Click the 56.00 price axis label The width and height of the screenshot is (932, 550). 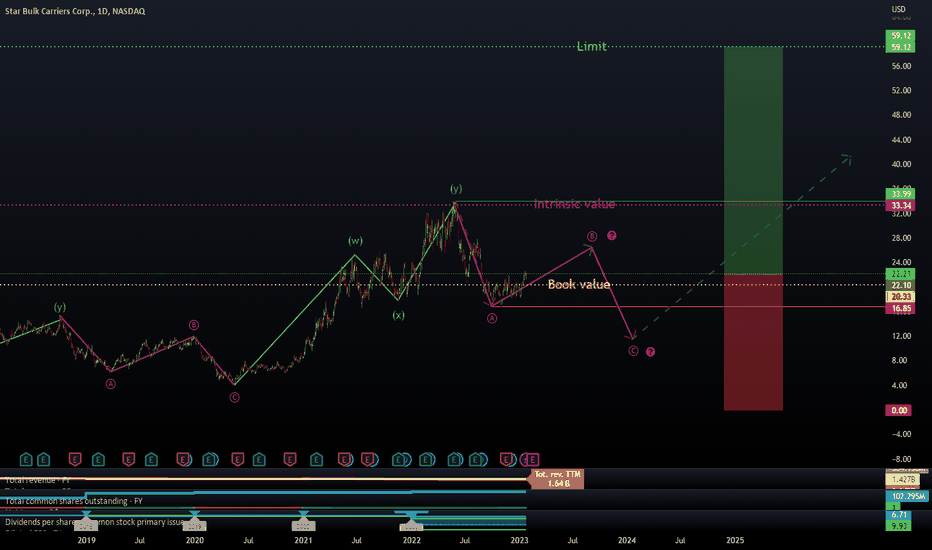[901, 66]
